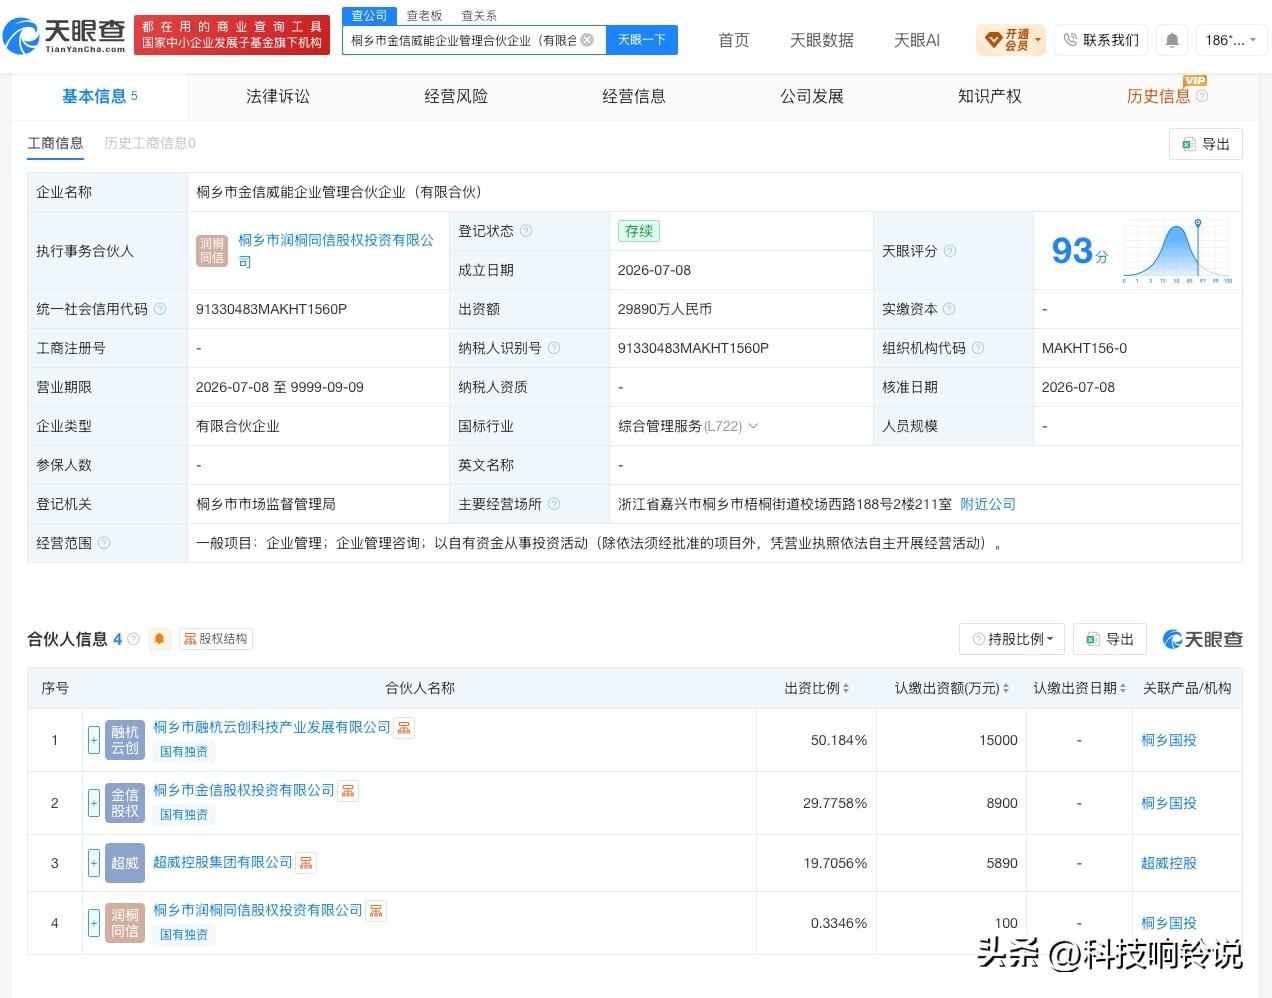Viewport: 1272px width, 998px height.
Task: Open the 公司发展 tab
Action: coord(812,96)
